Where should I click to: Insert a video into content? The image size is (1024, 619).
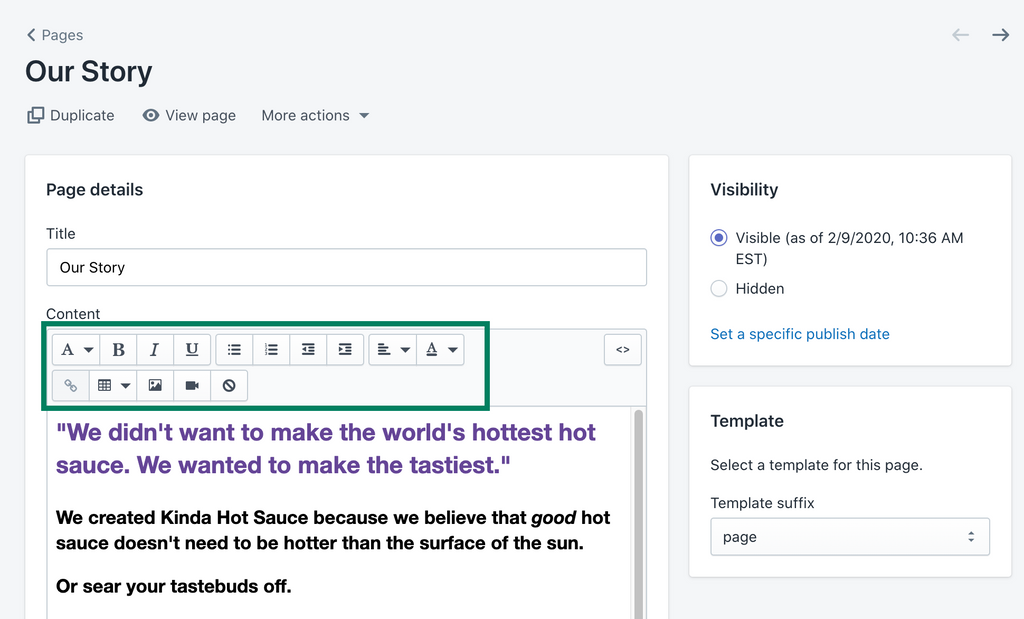click(192, 385)
